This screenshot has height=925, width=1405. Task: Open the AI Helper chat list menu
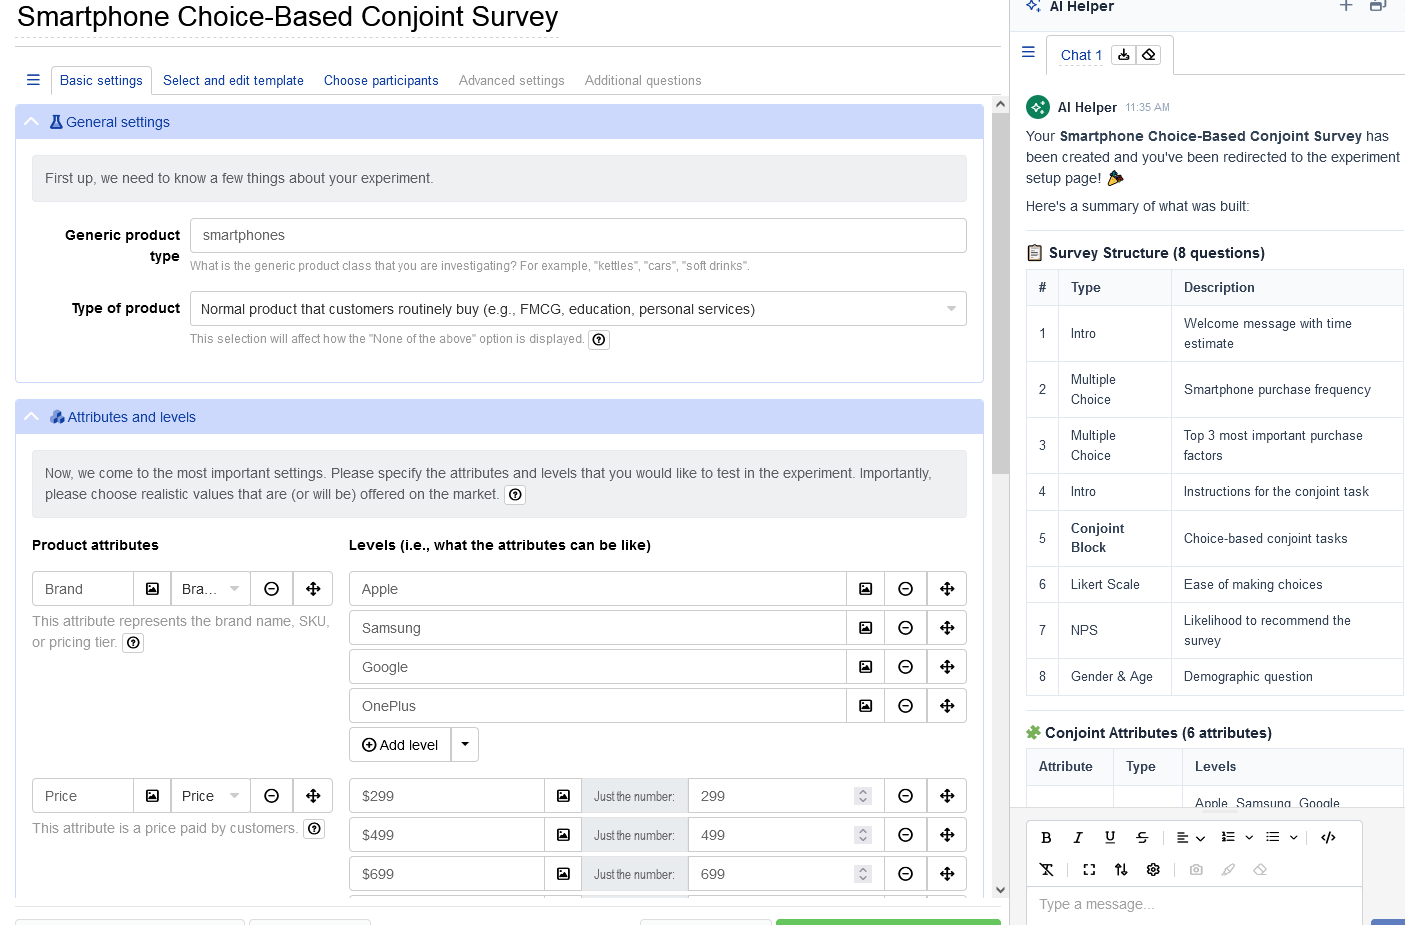click(x=1028, y=52)
